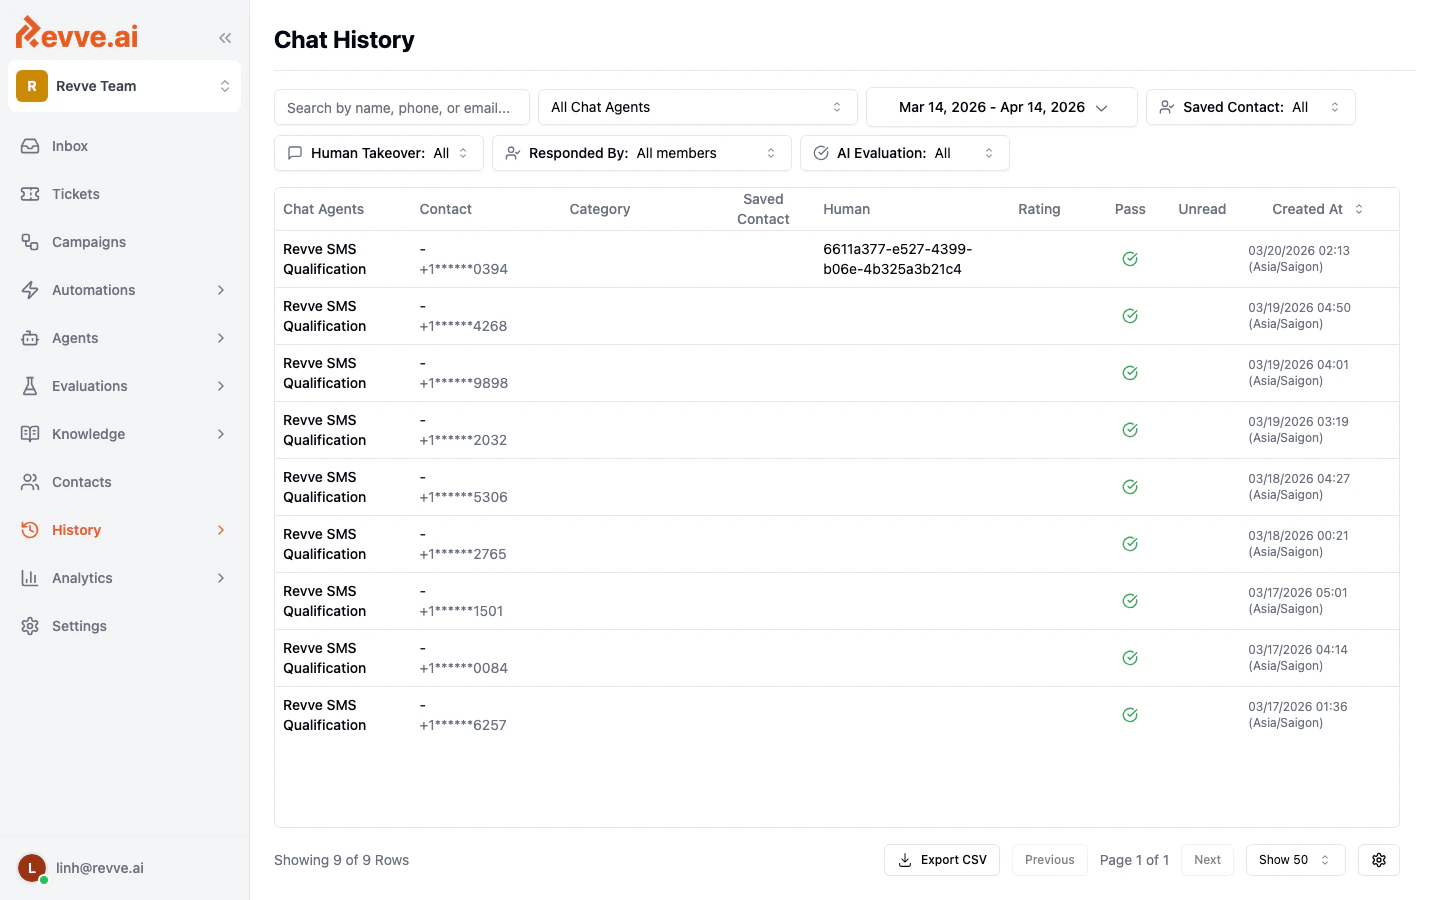Click pass check icon for contact ending 5306
Screen dimensions: 1440x900
click(1130, 487)
